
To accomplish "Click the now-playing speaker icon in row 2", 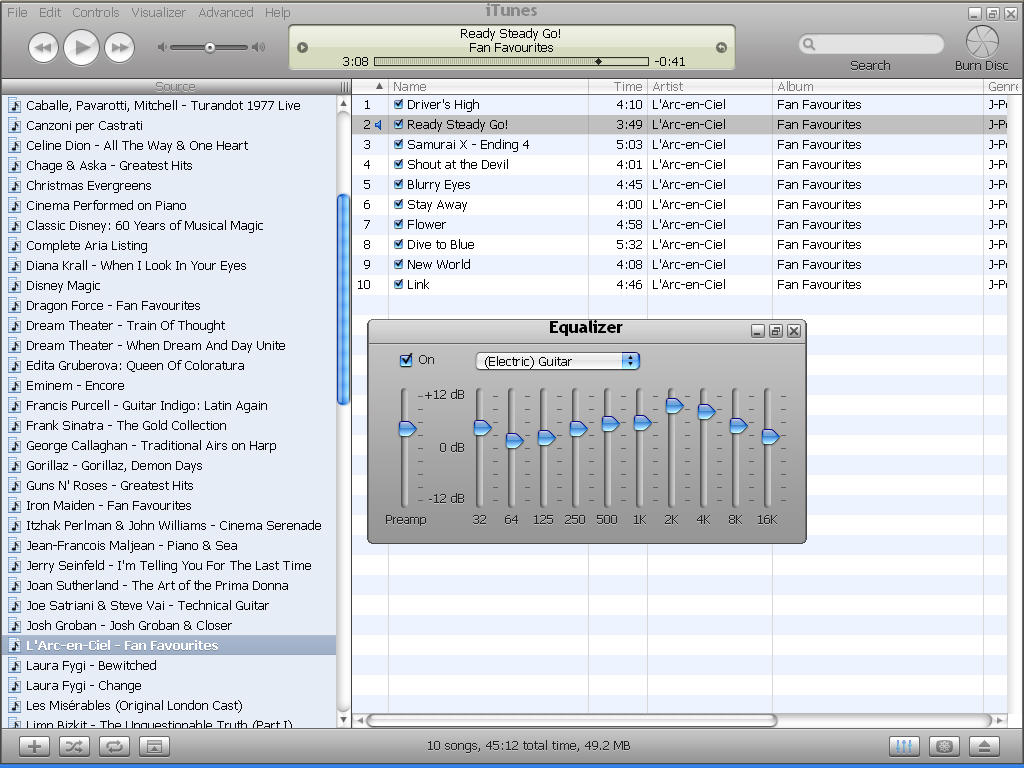I will point(378,125).
